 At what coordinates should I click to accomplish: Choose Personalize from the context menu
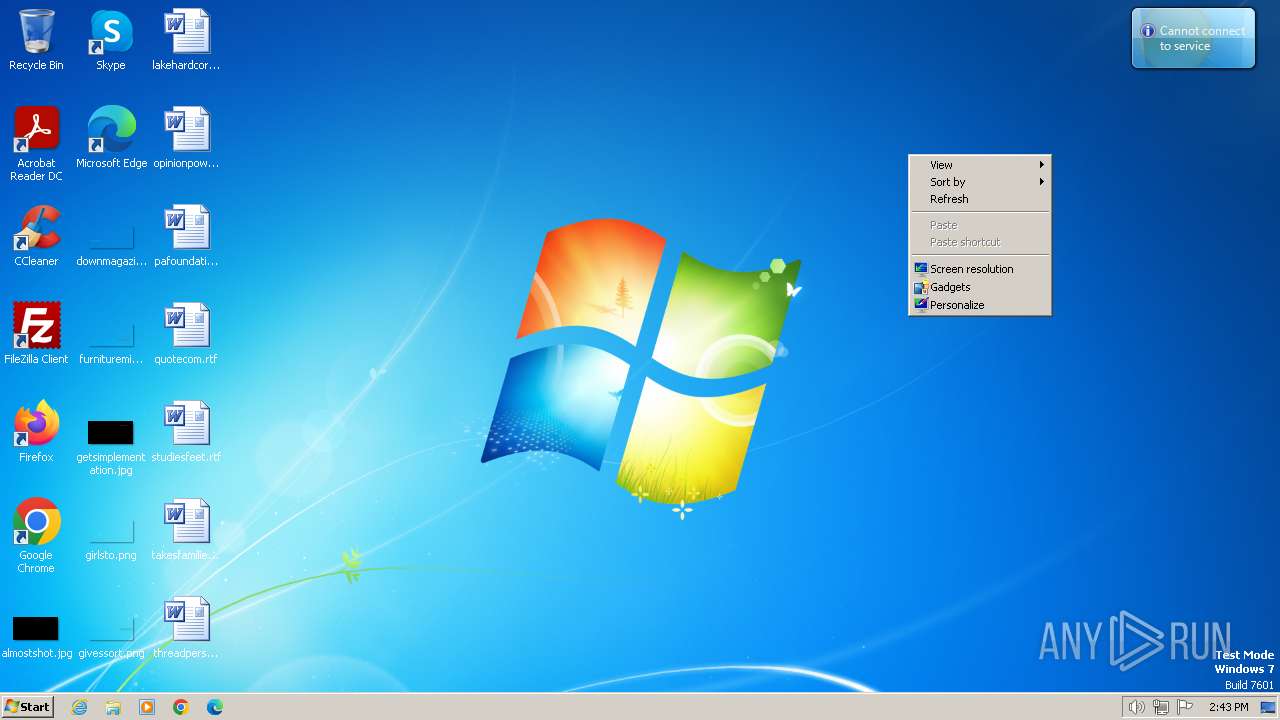pos(979,305)
